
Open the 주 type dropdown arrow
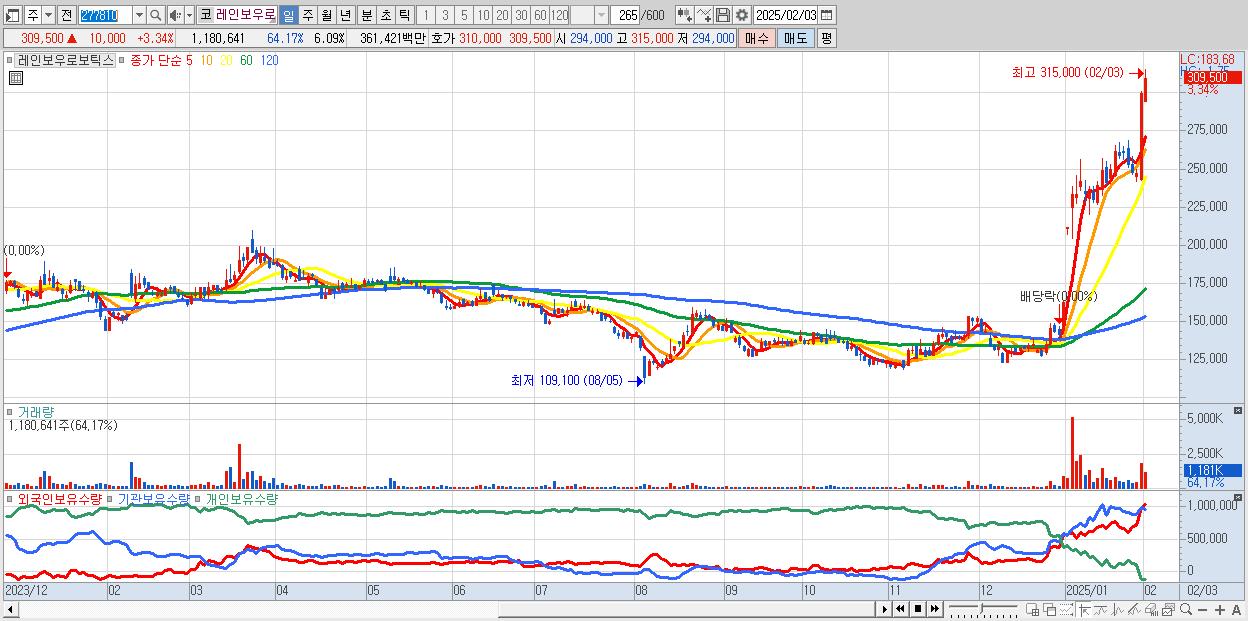point(49,15)
